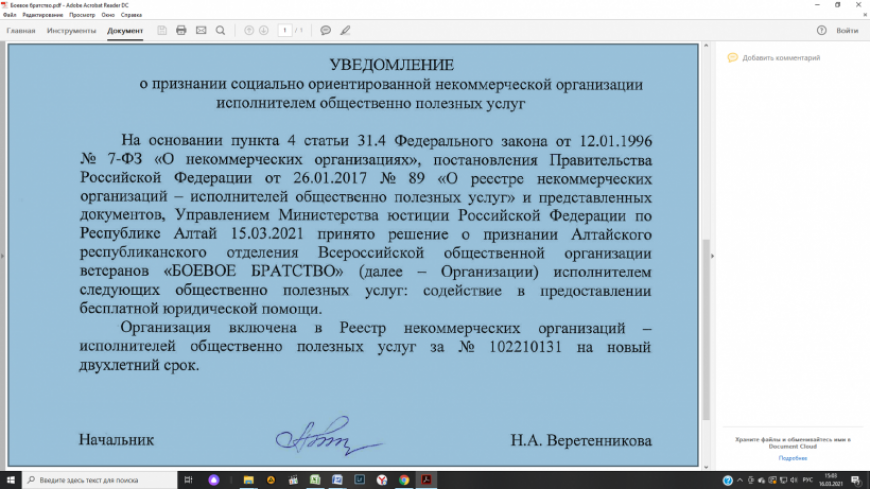This screenshot has width=870, height=489.
Task: Select the Highlight text pen tool
Action: point(345,31)
